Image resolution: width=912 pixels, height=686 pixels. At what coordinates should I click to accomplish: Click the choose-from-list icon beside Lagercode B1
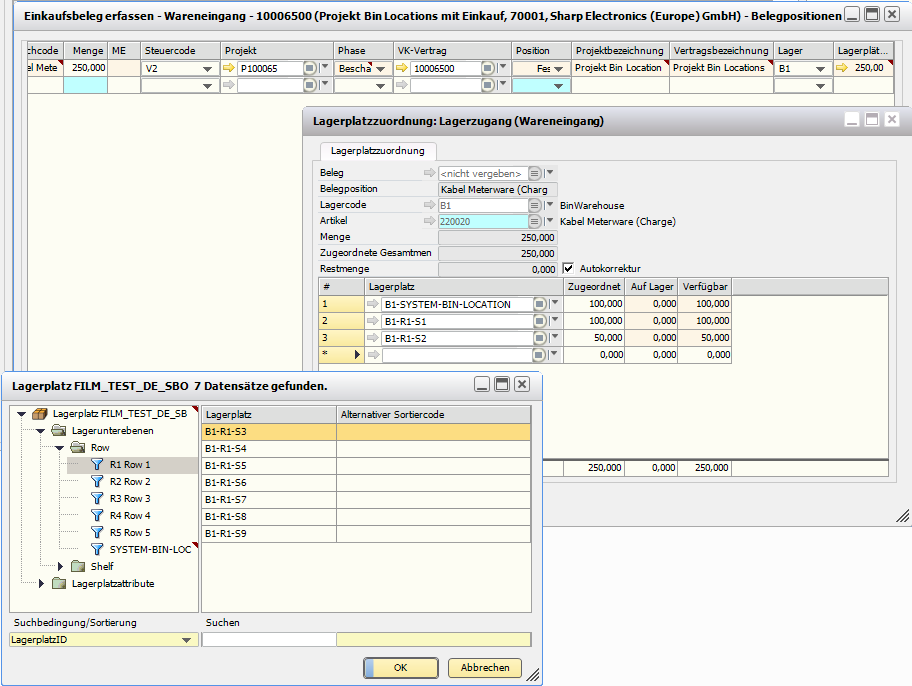click(535, 205)
